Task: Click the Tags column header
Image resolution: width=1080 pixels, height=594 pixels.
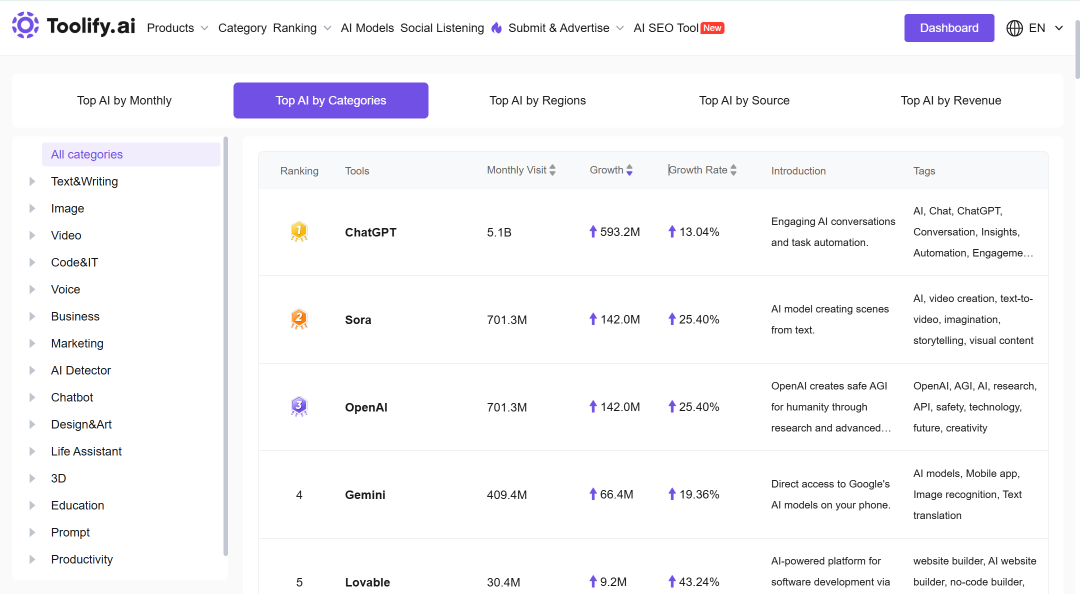Action: click(x=924, y=171)
